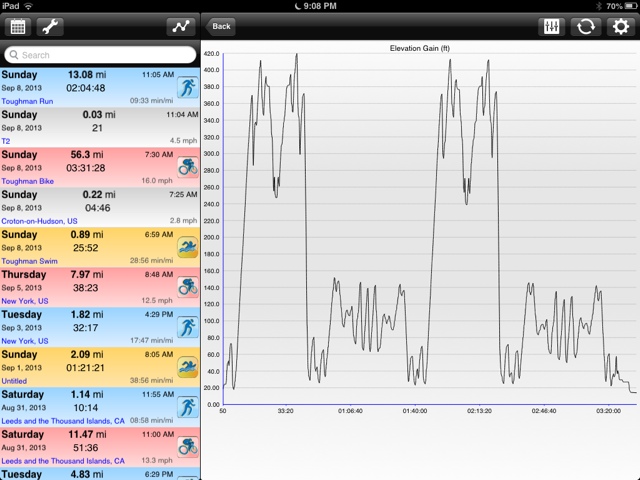640x480 pixels.
Task: Go back with the Back button
Action: [x=220, y=27]
